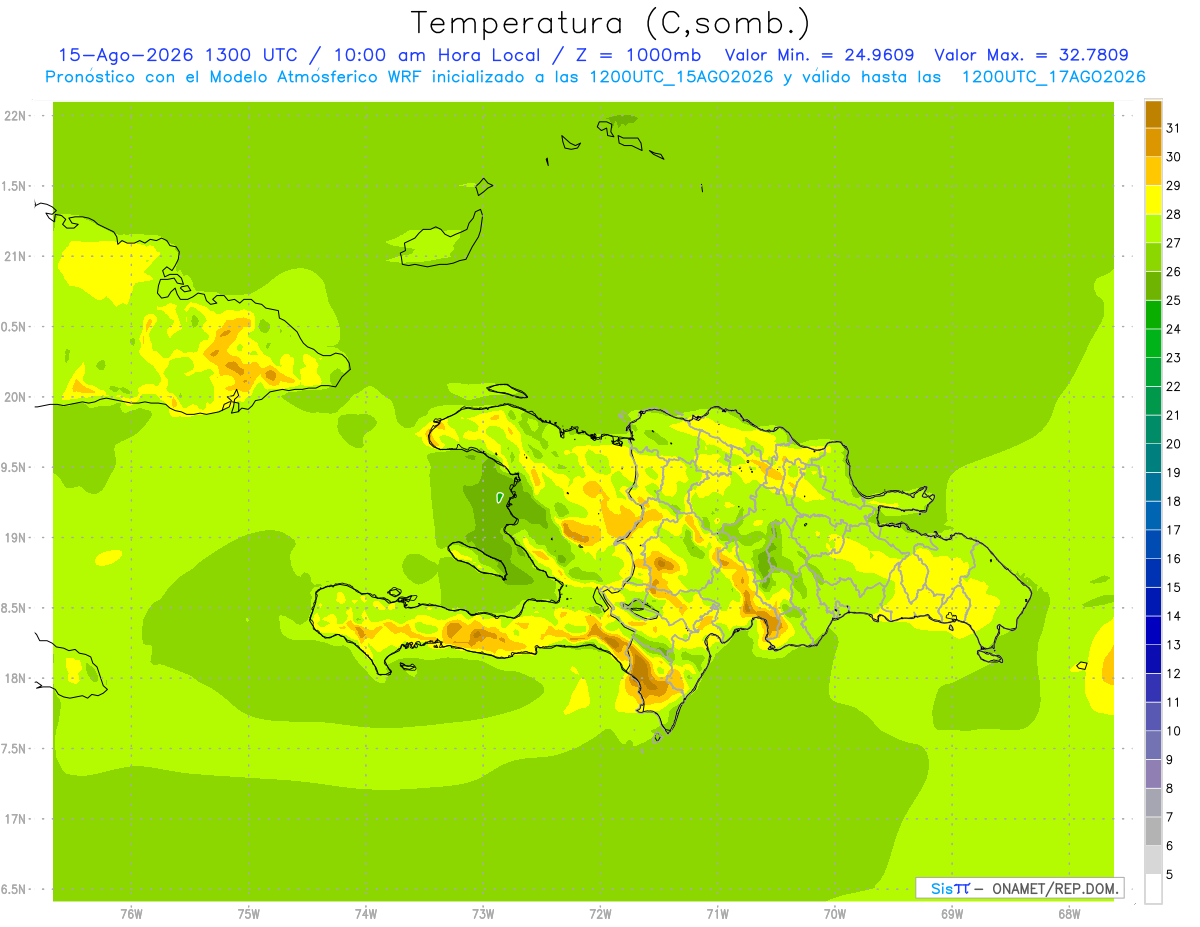
Task: Click '1200UTC_17AGO2026' valid-until time text
Action: click(1053, 77)
